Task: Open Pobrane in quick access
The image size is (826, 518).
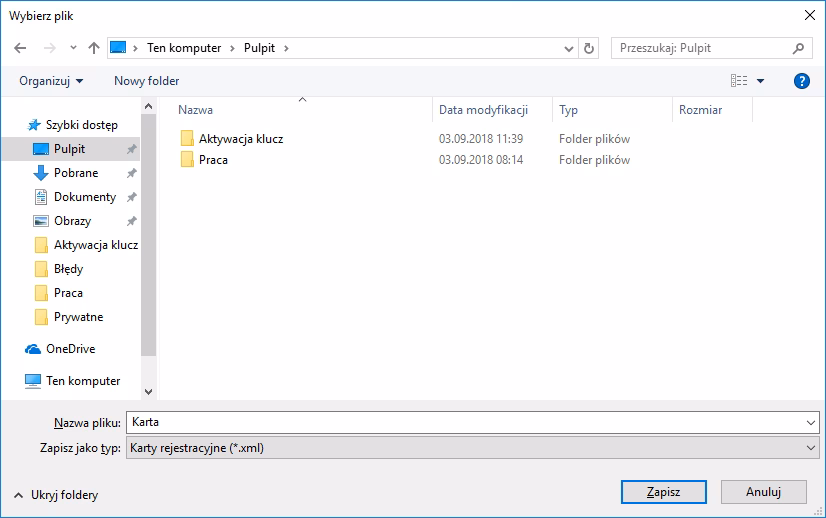Action: click(75, 173)
